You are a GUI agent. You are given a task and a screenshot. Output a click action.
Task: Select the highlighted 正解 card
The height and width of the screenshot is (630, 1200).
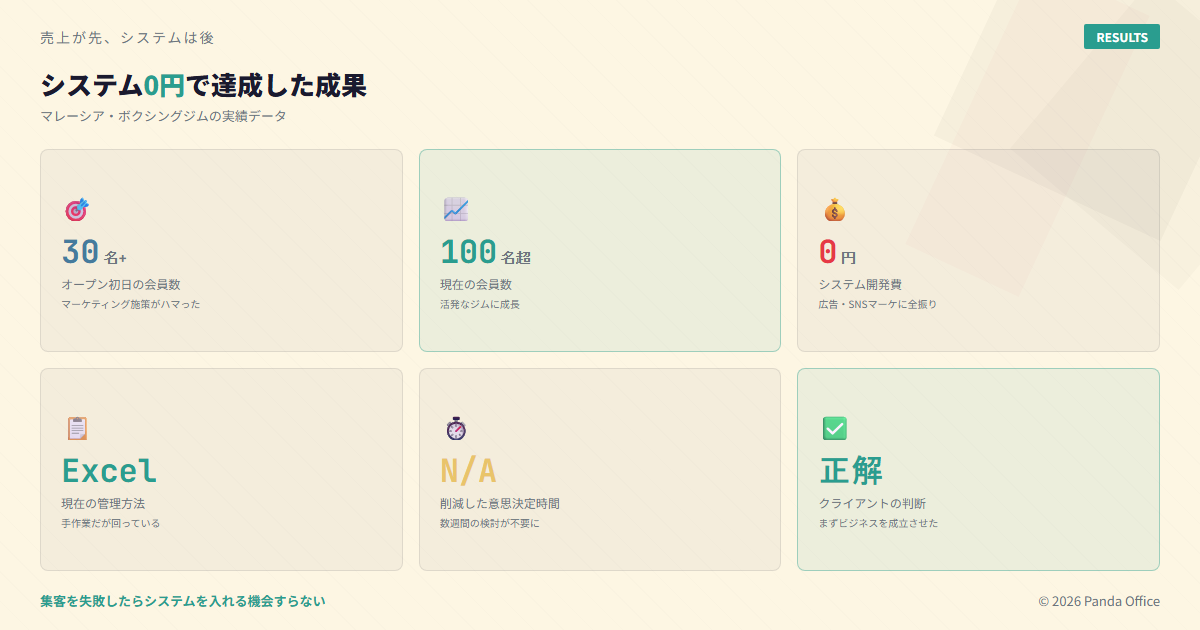pos(978,468)
